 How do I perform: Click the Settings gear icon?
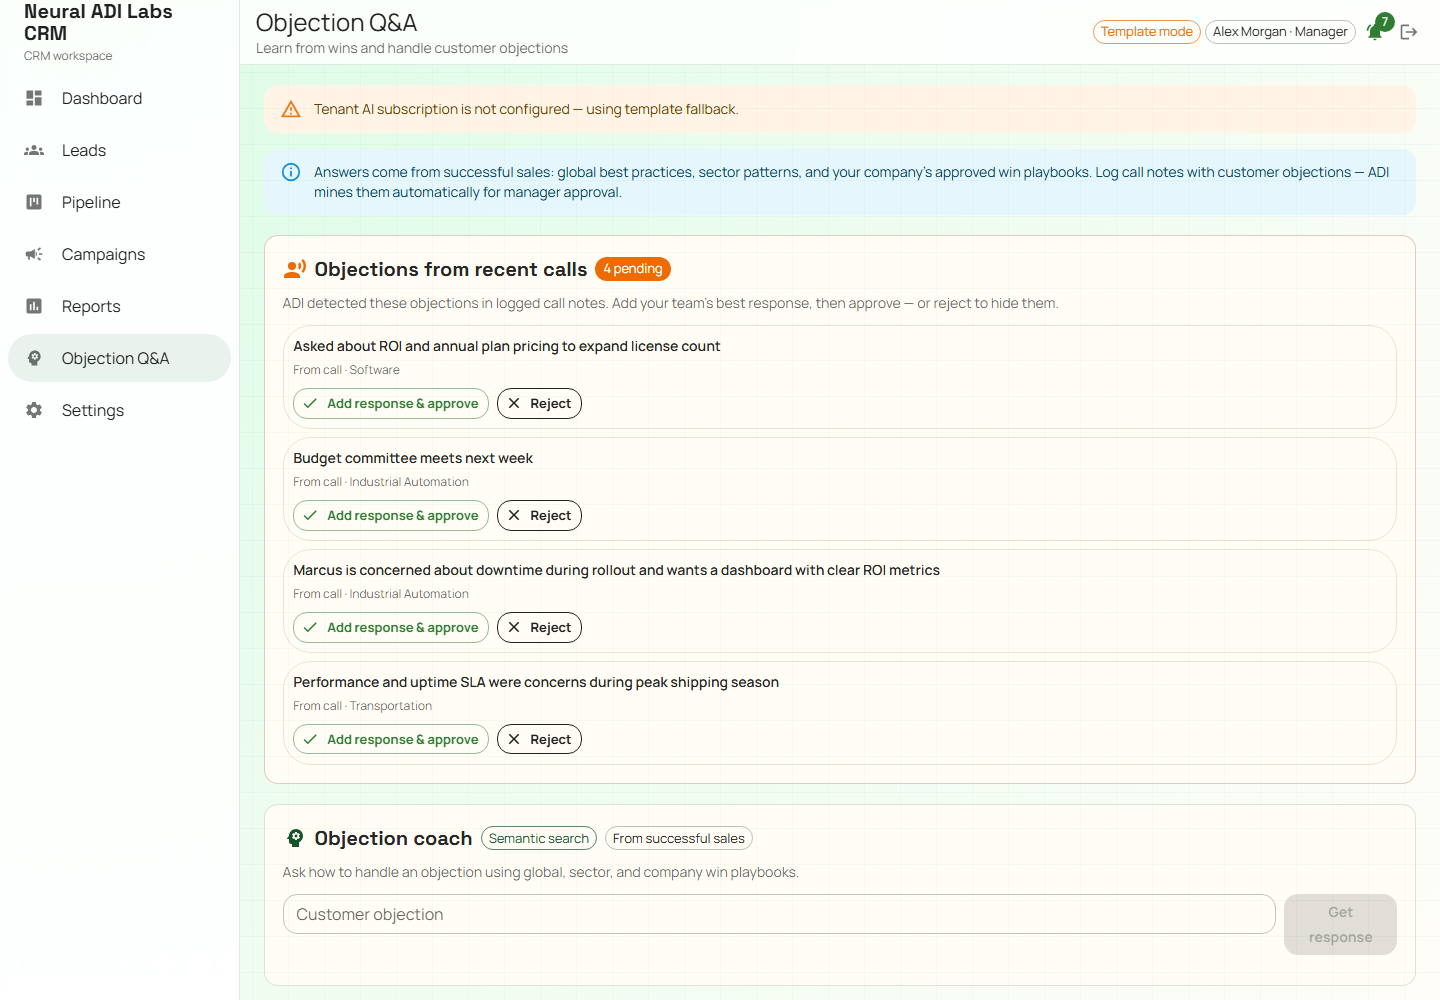[34, 410]
